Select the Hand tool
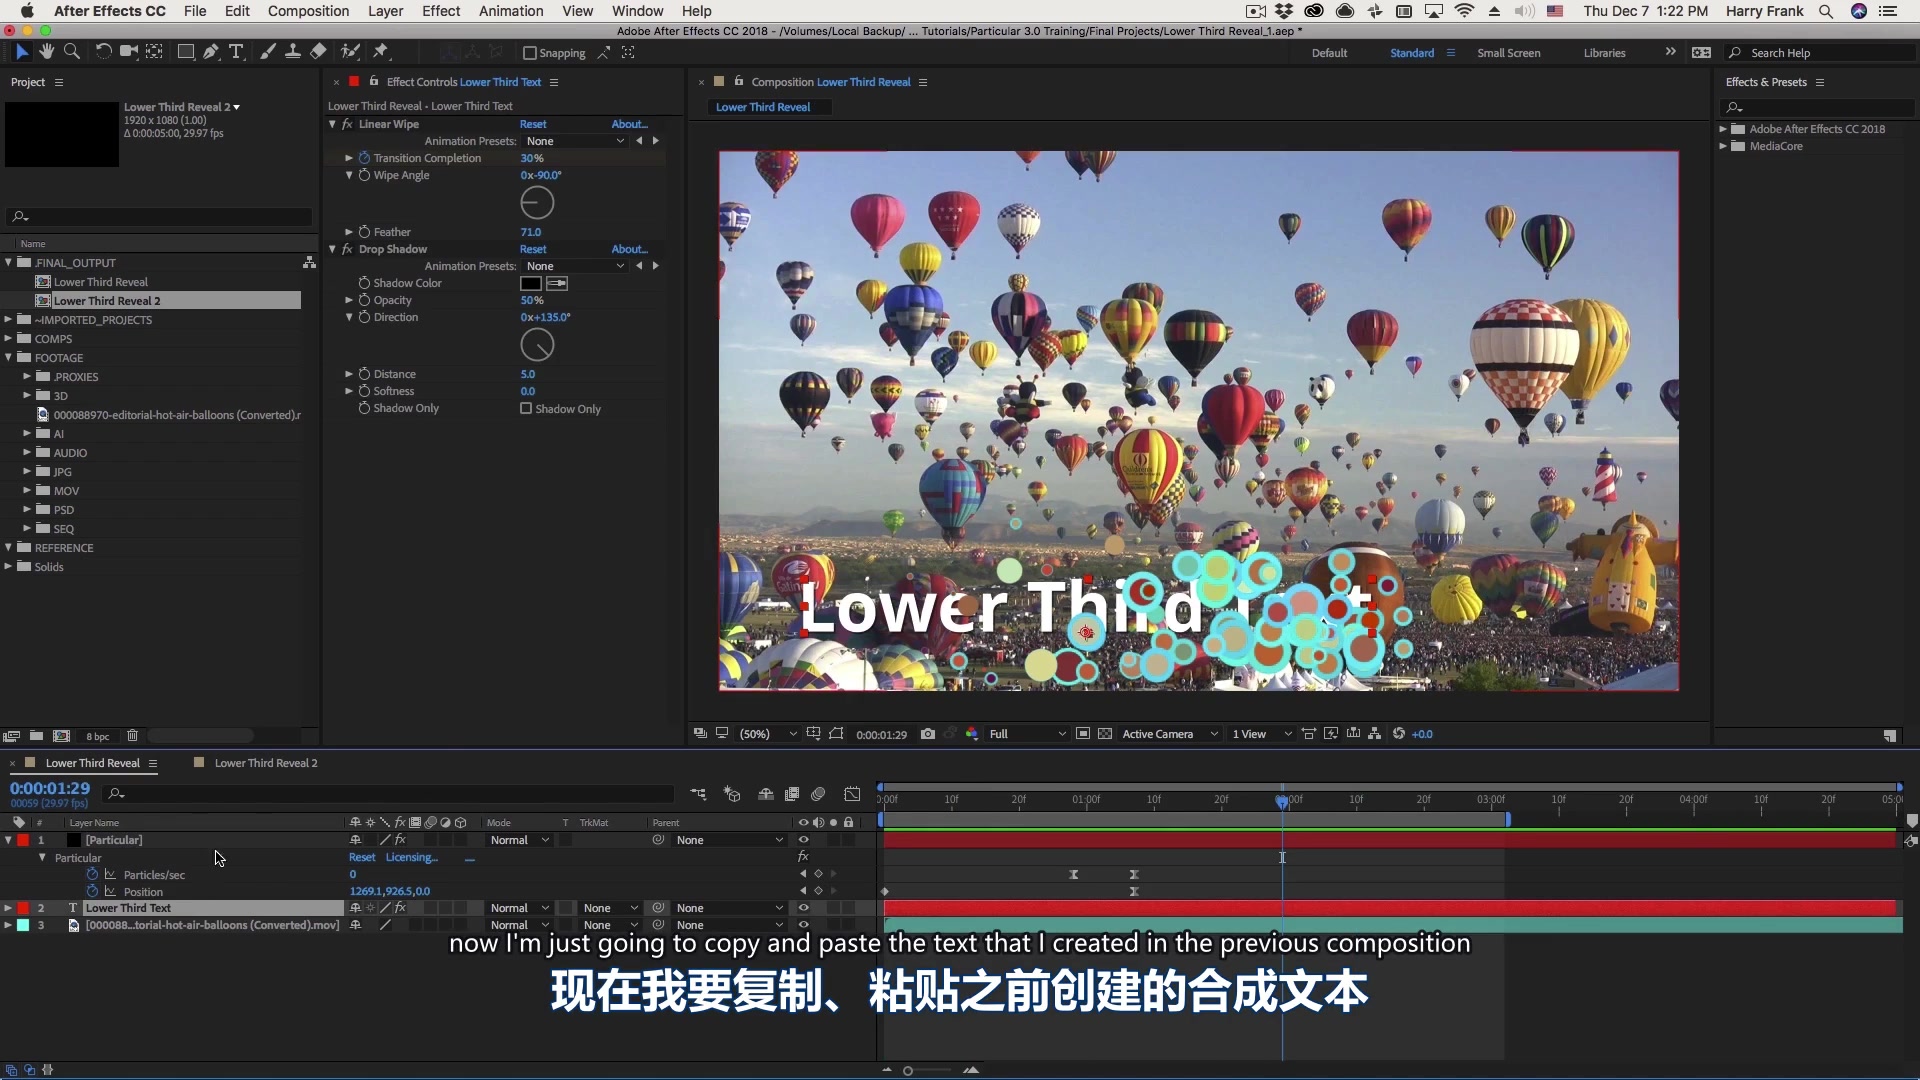The image size is (1920, 1080). [46, 51]
